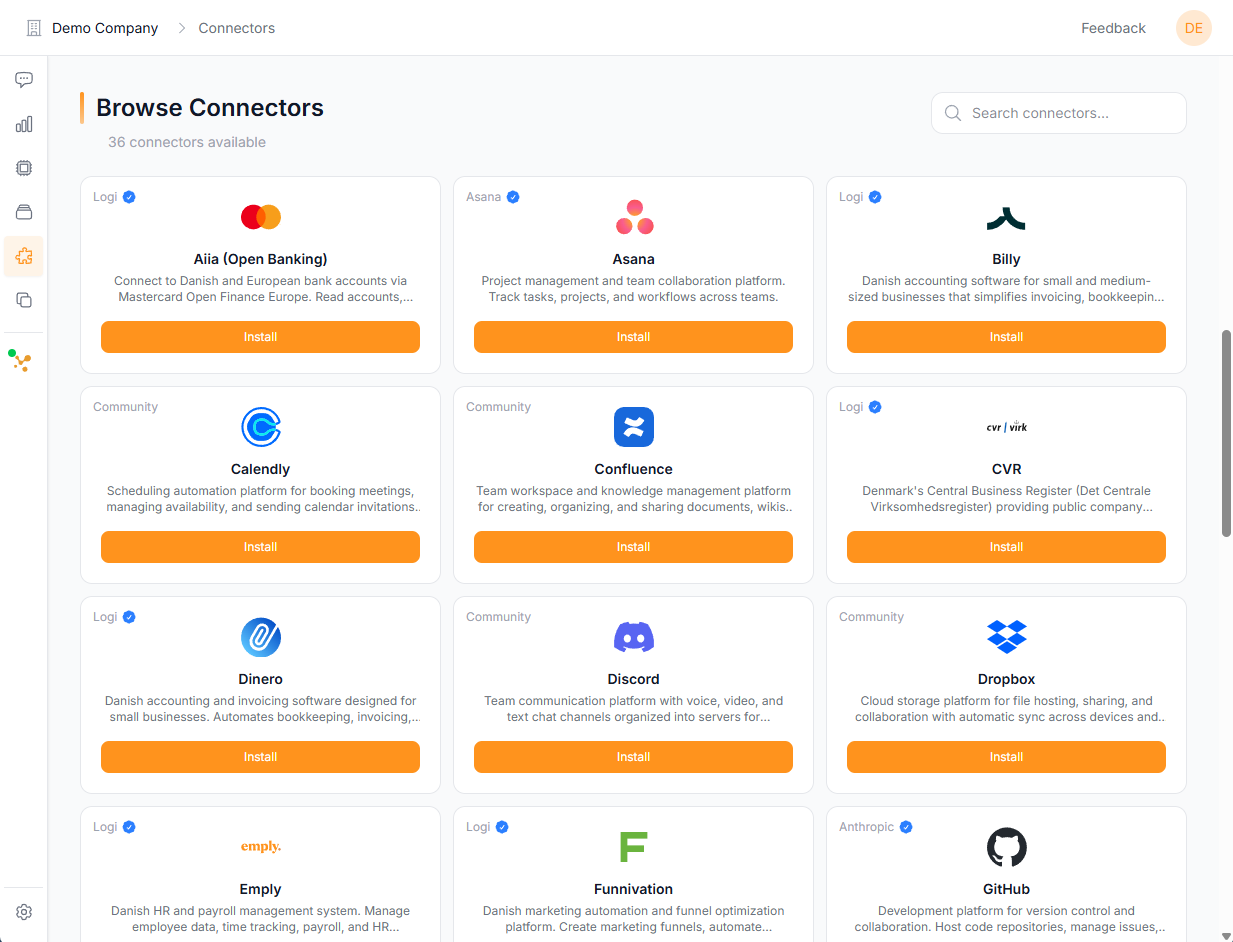
Task: Focus the Search connectors input field
Action: [1070, 113]
